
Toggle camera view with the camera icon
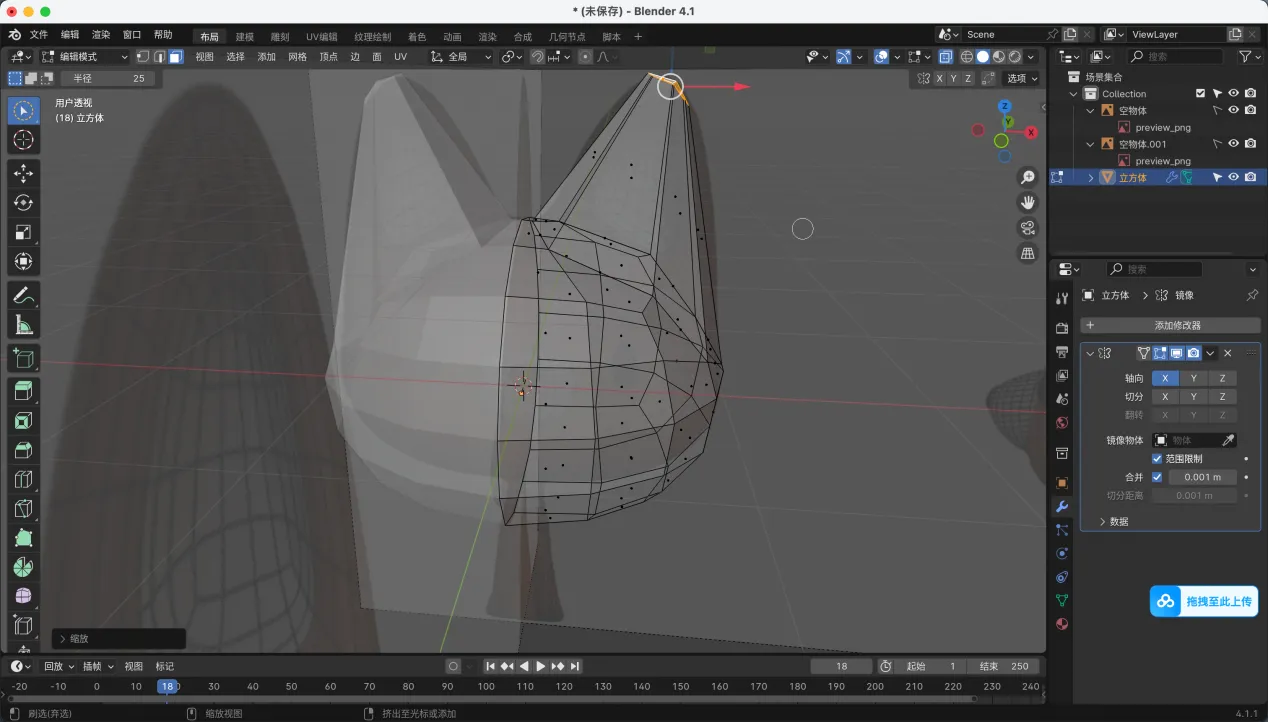pos(1027,228)
